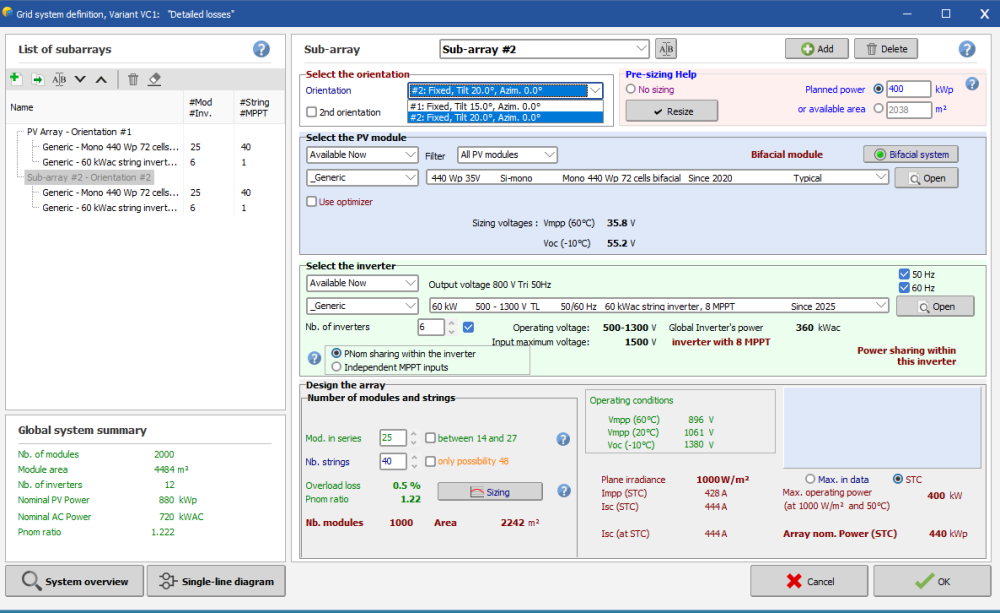Enable the 2nd orientation checkbox
The image size is (1000, 613).
pyautogui.click(x=312, y=112)
